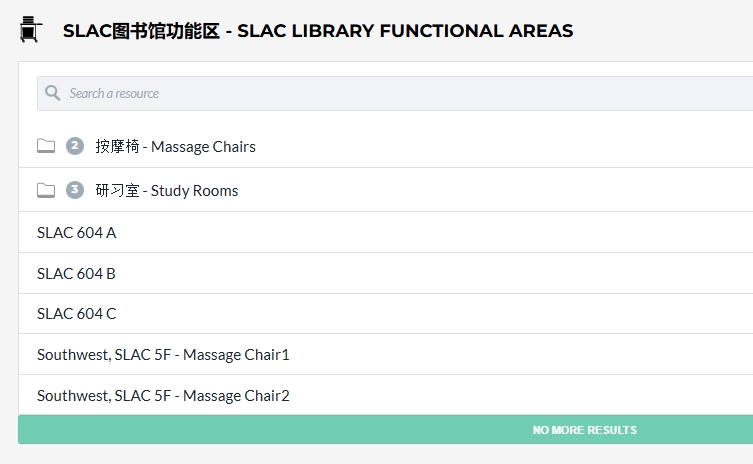Expand the 按摩椅 - Massage Chairs folder
Viewport: 753px width, 464px height.
click(386, 146)
